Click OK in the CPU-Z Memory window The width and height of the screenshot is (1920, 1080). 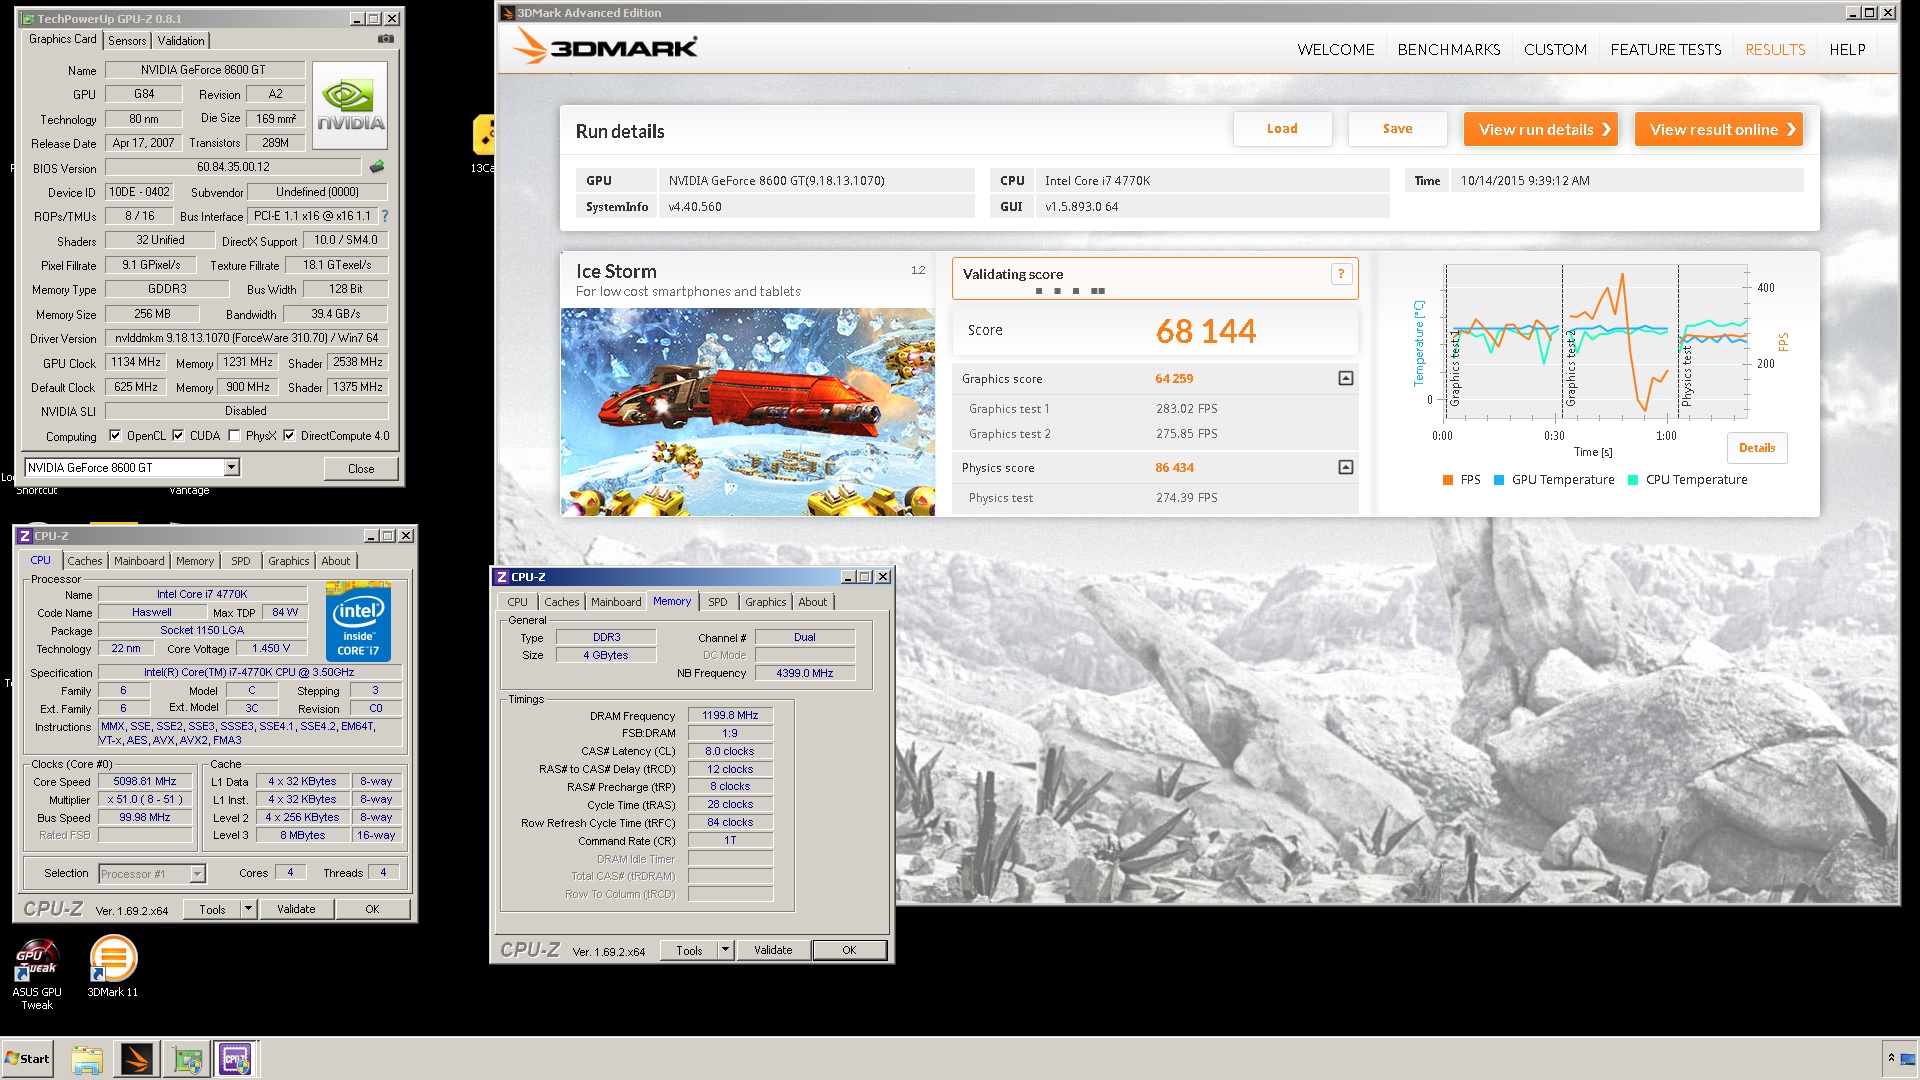click(849, 950)
